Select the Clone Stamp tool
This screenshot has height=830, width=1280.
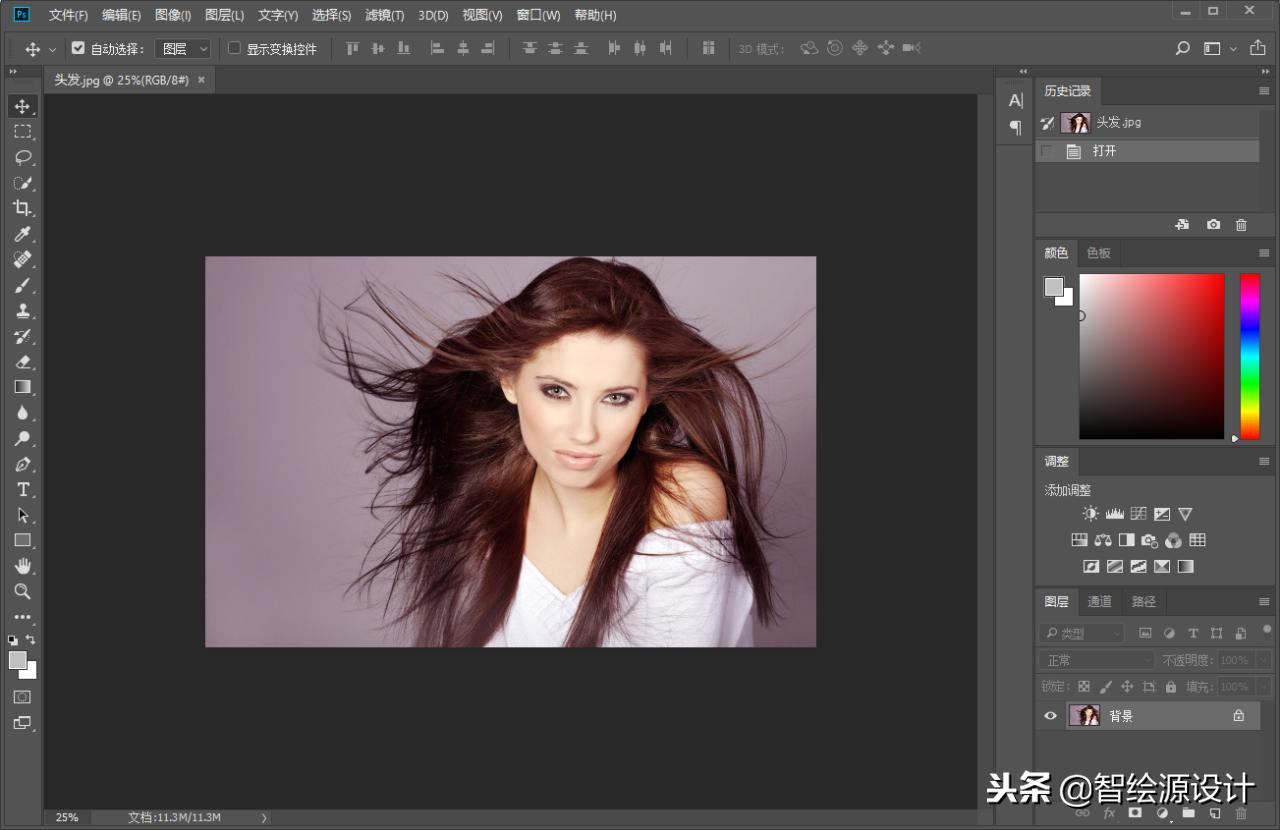click(x=22, y=311)
